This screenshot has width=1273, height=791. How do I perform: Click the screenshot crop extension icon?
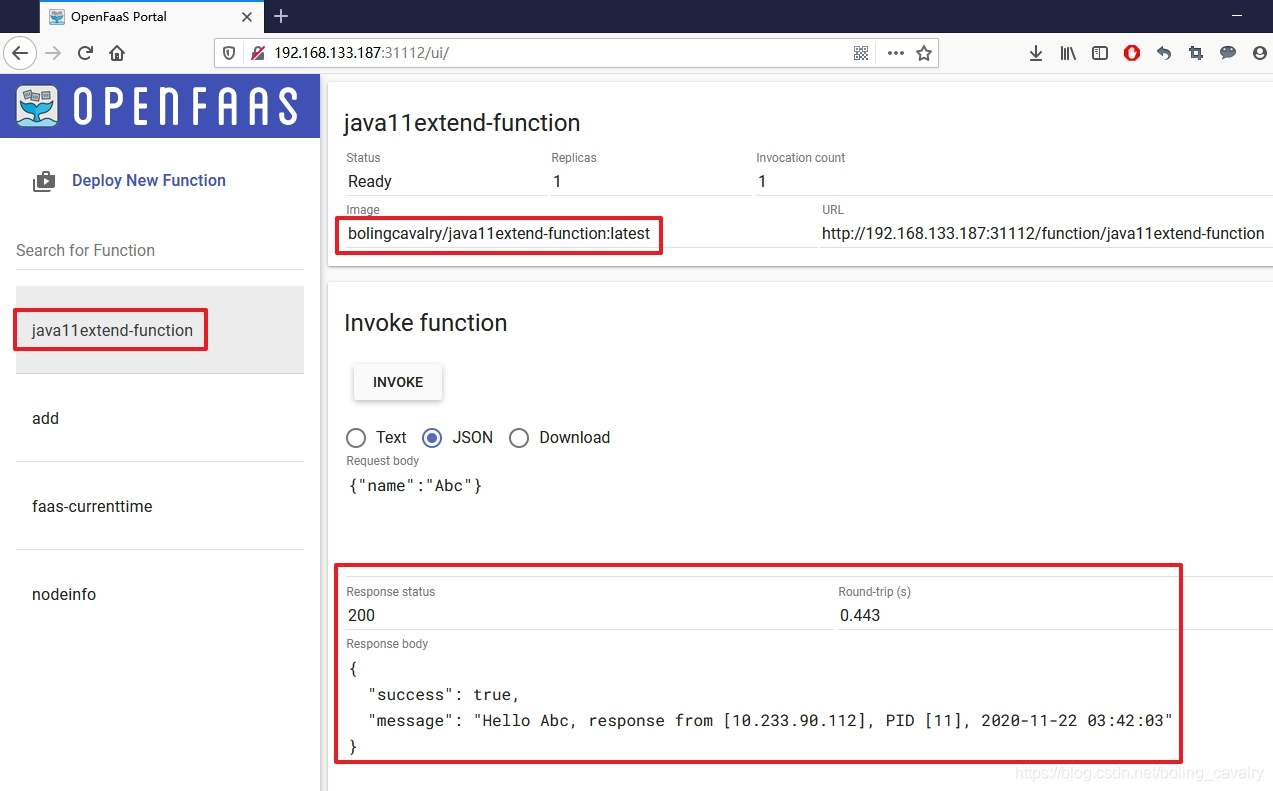click(x=1196, y=54)
